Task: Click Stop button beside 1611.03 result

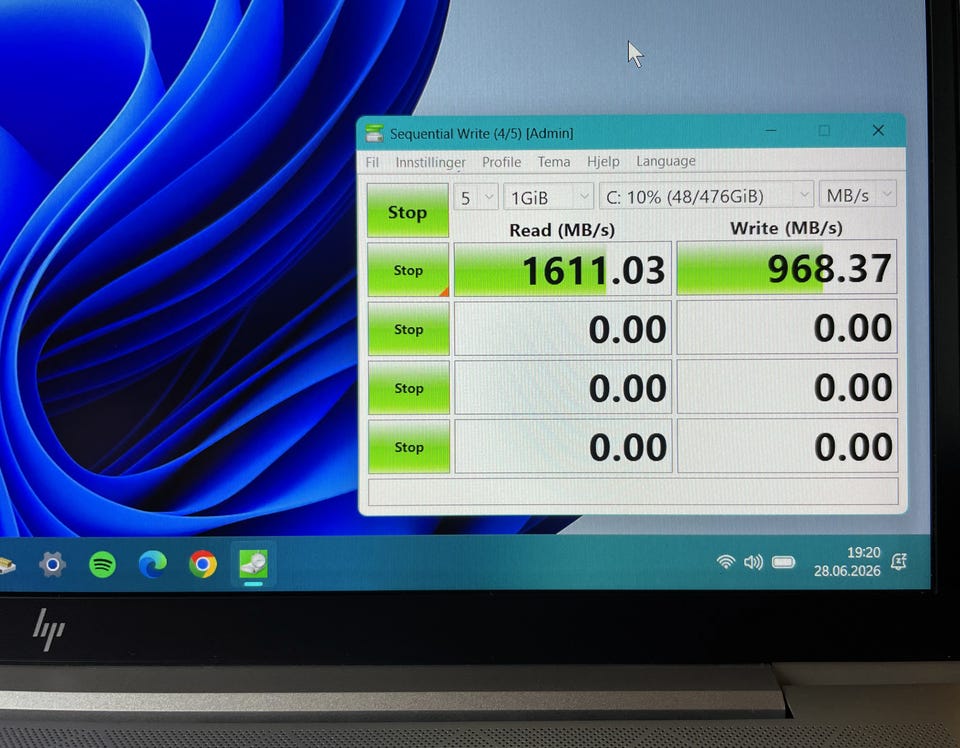Action: click(408, 270)
